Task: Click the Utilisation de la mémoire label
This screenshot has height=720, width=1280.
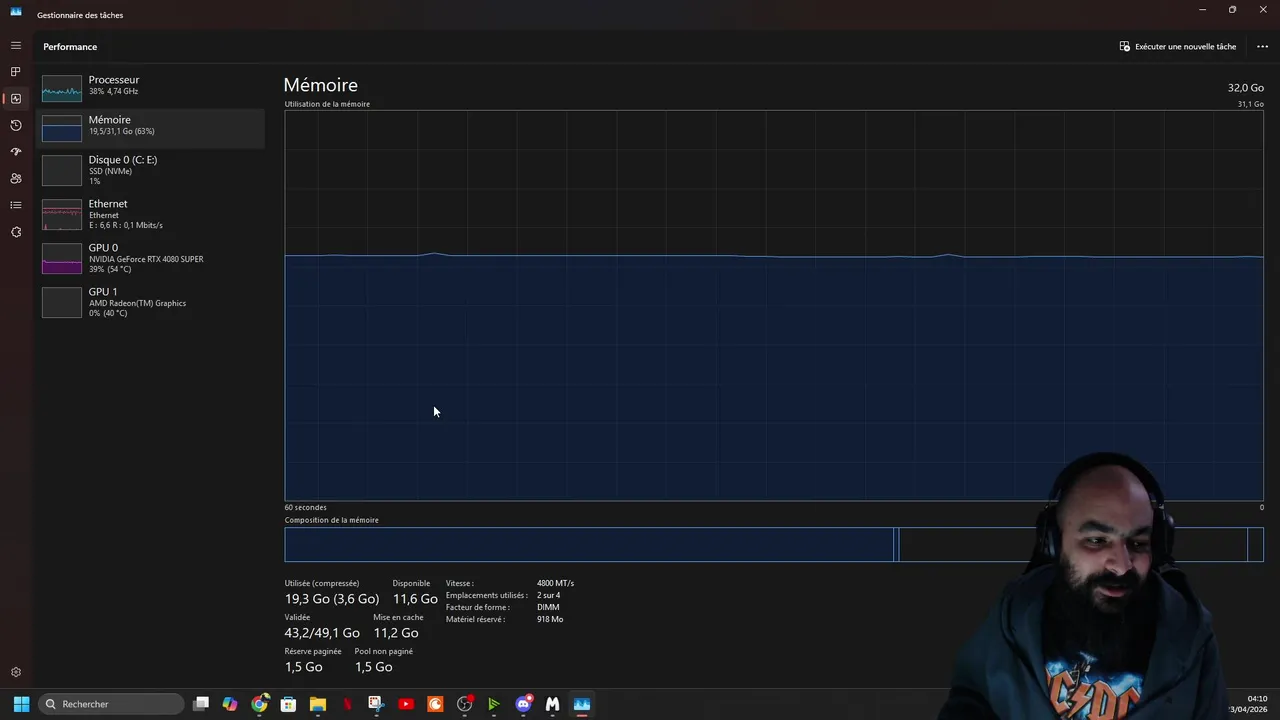Action: point(327,104)
